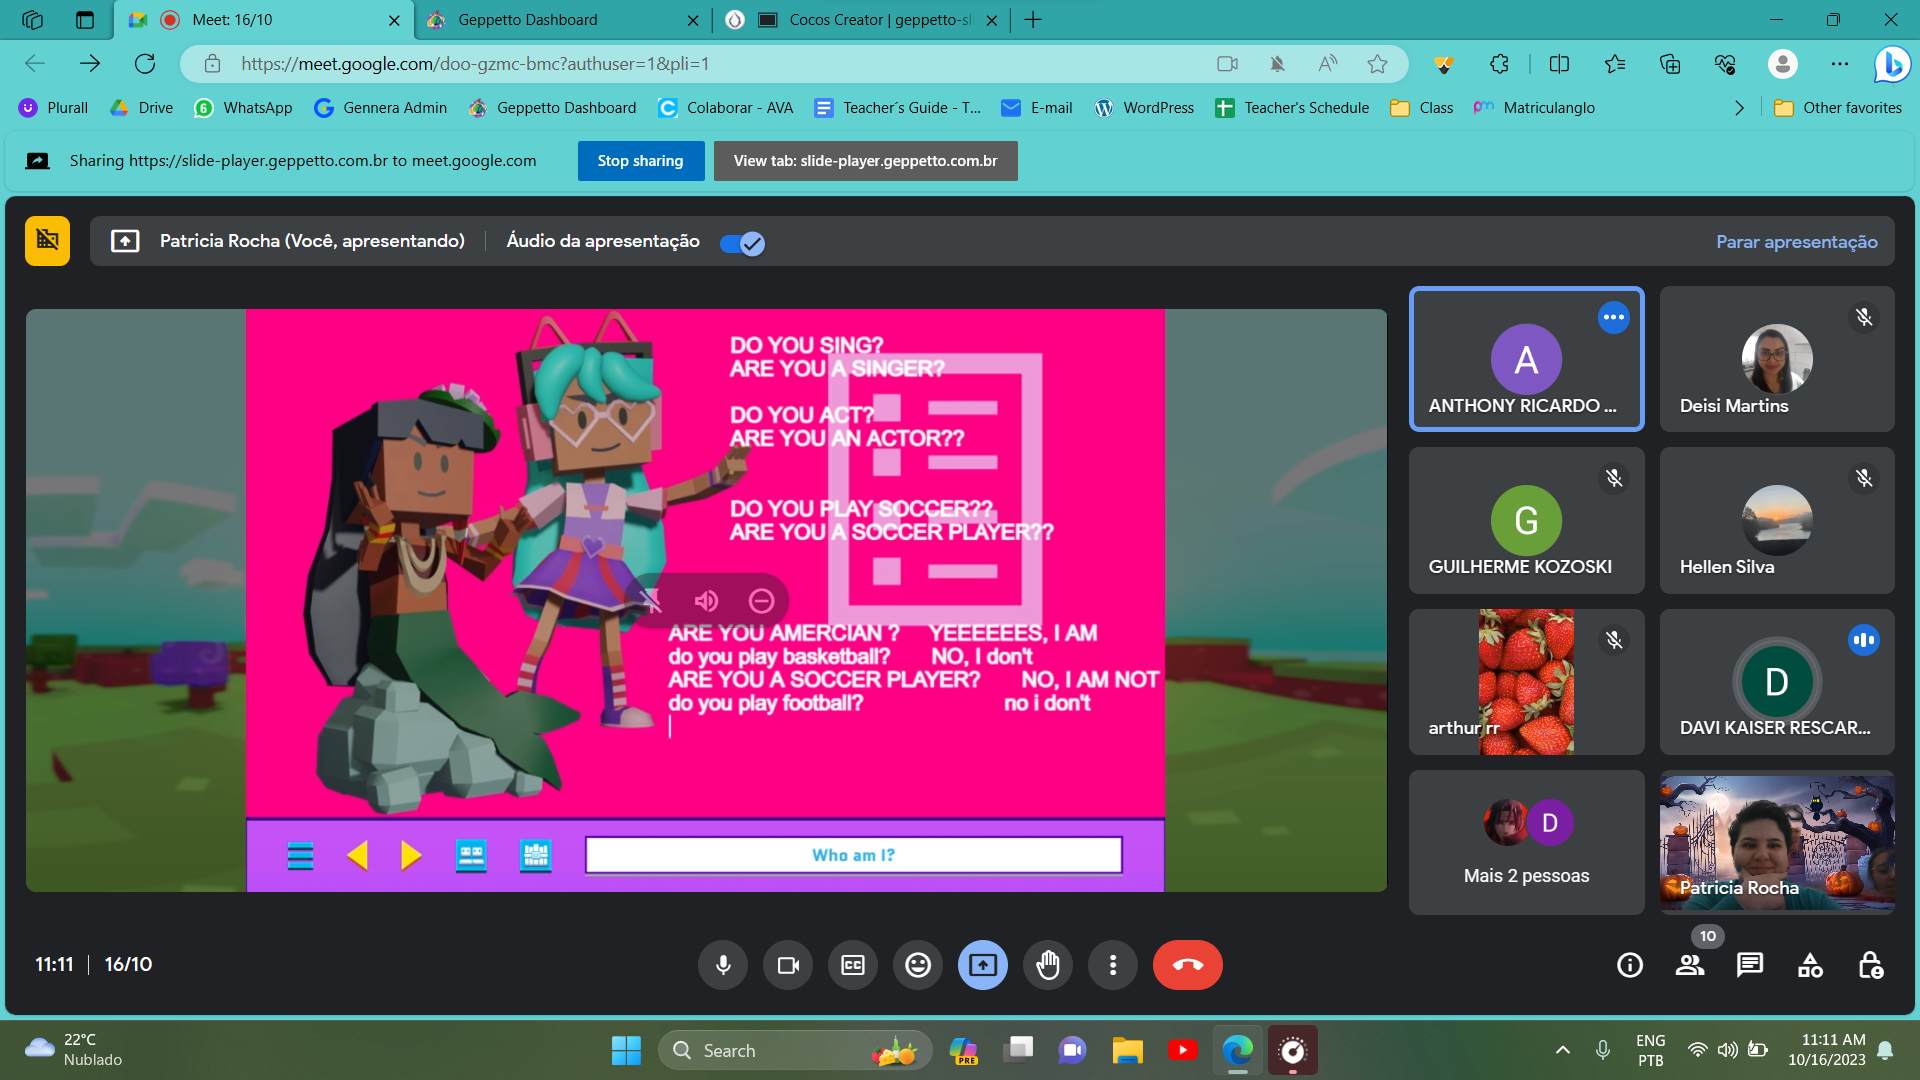Image resolution: width=1920 pixels, height=1080 pixels.
Task: Open more options three-dot menu in Meet
Action: click(1113, 965)
